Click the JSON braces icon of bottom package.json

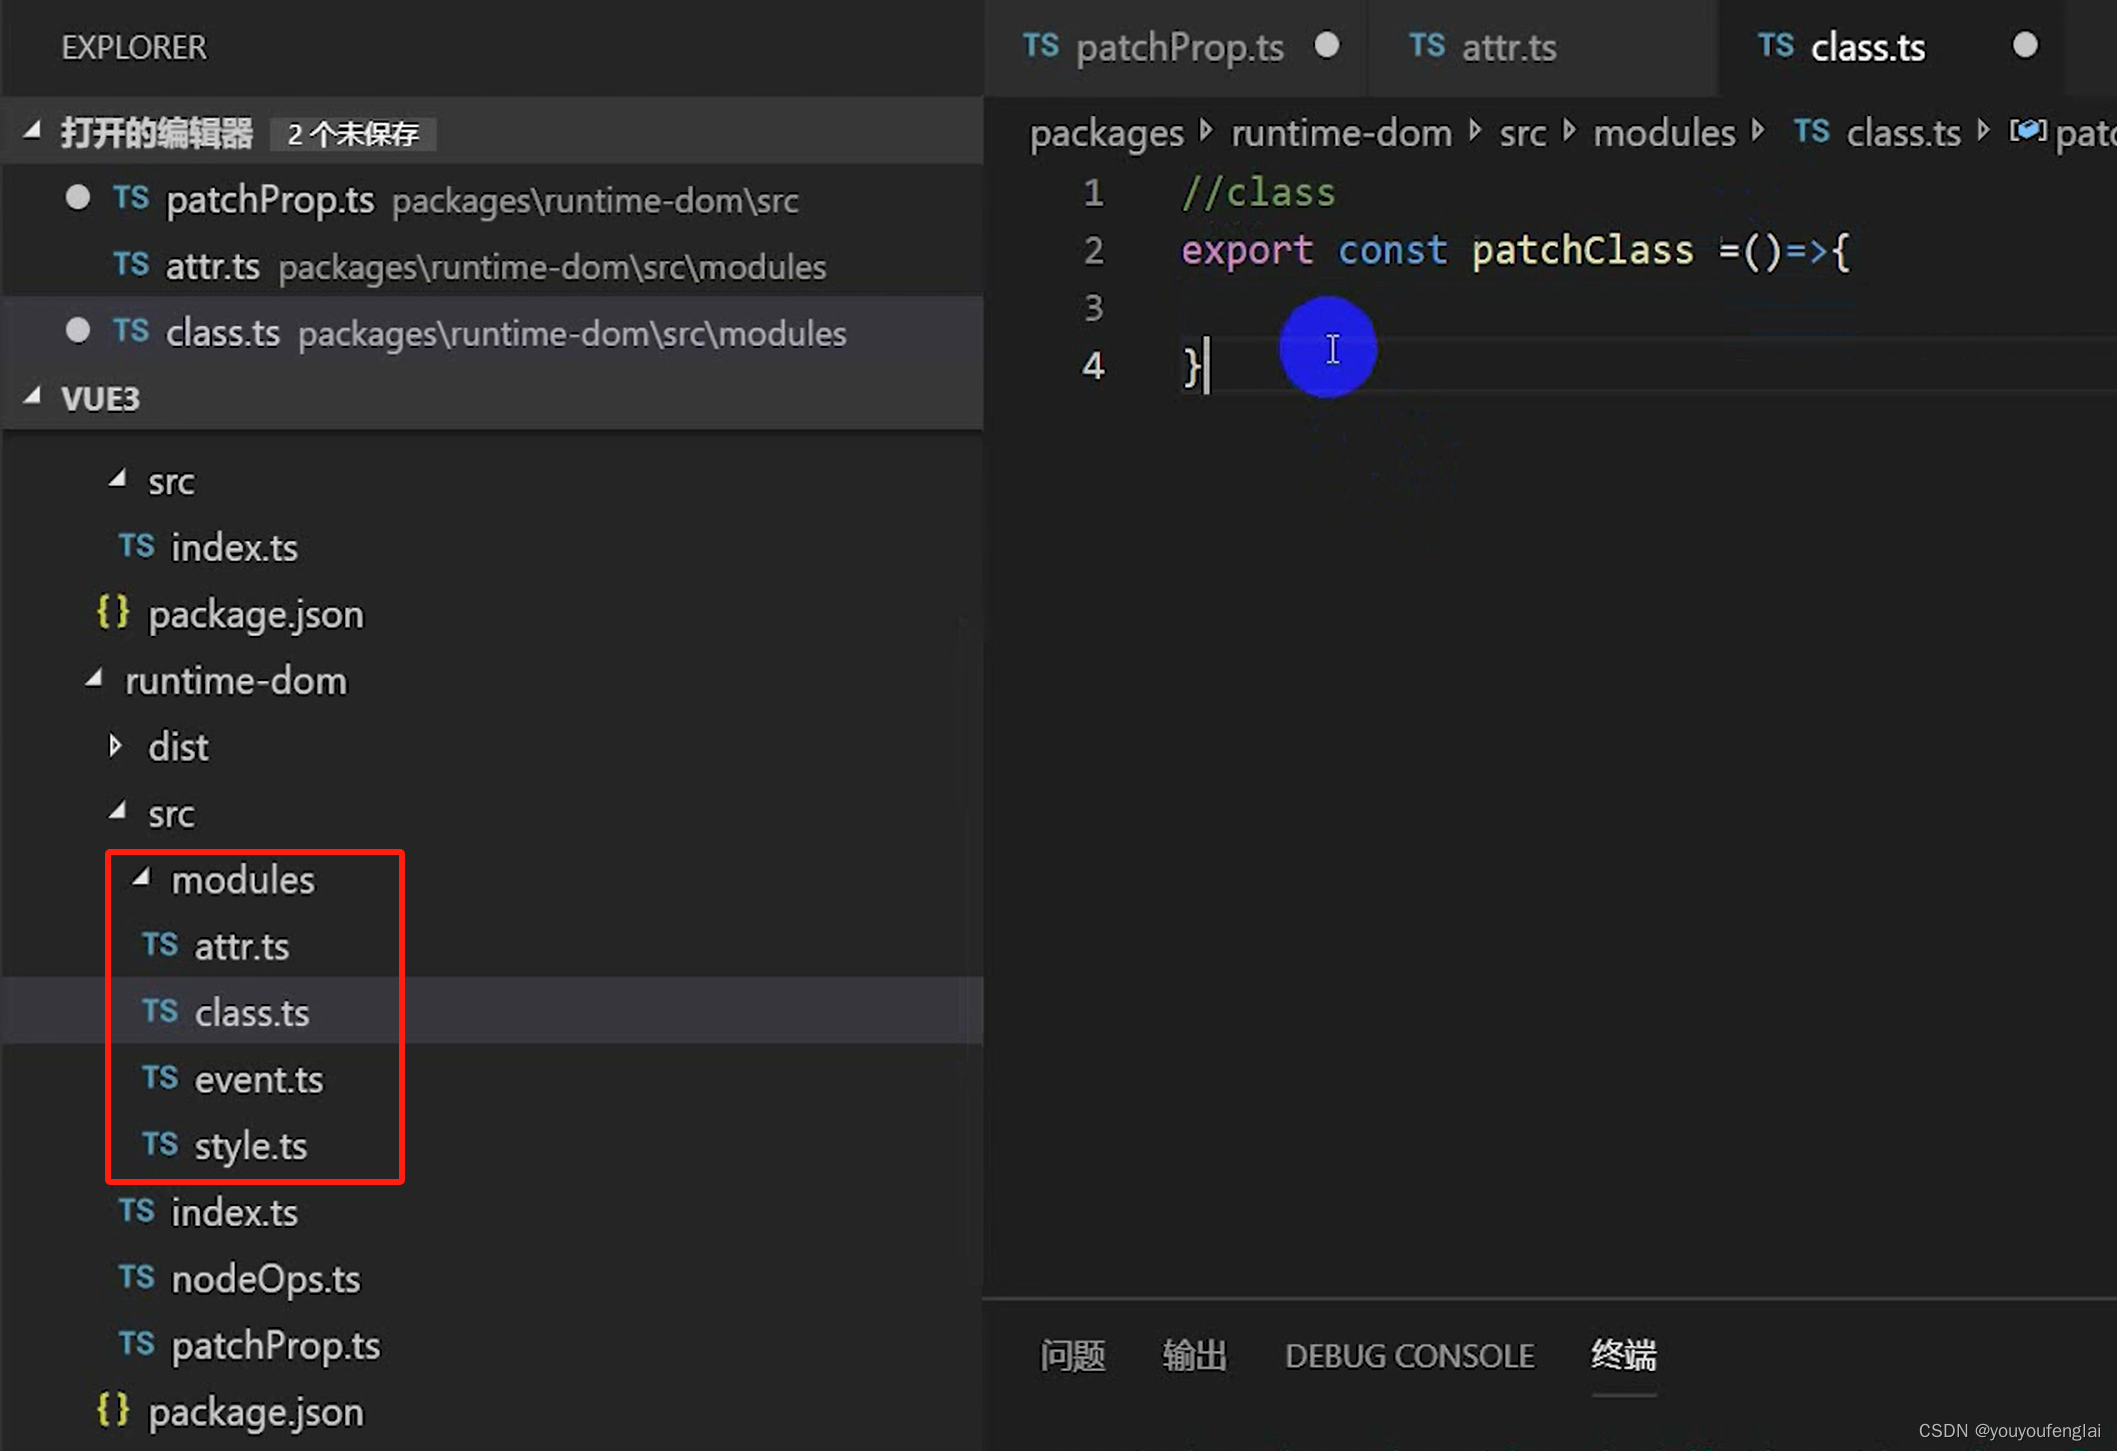coord(113,1410)
